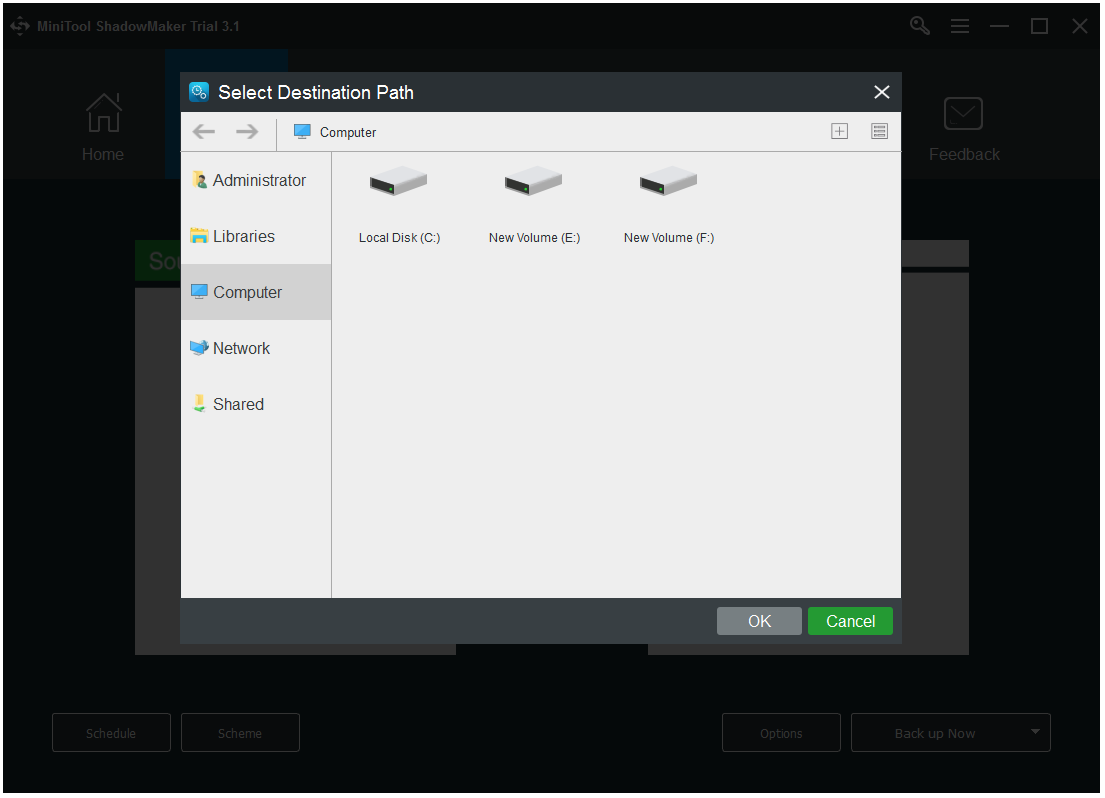Open backup Options button
Screen dimensions: 1105x798
[781, 732]
